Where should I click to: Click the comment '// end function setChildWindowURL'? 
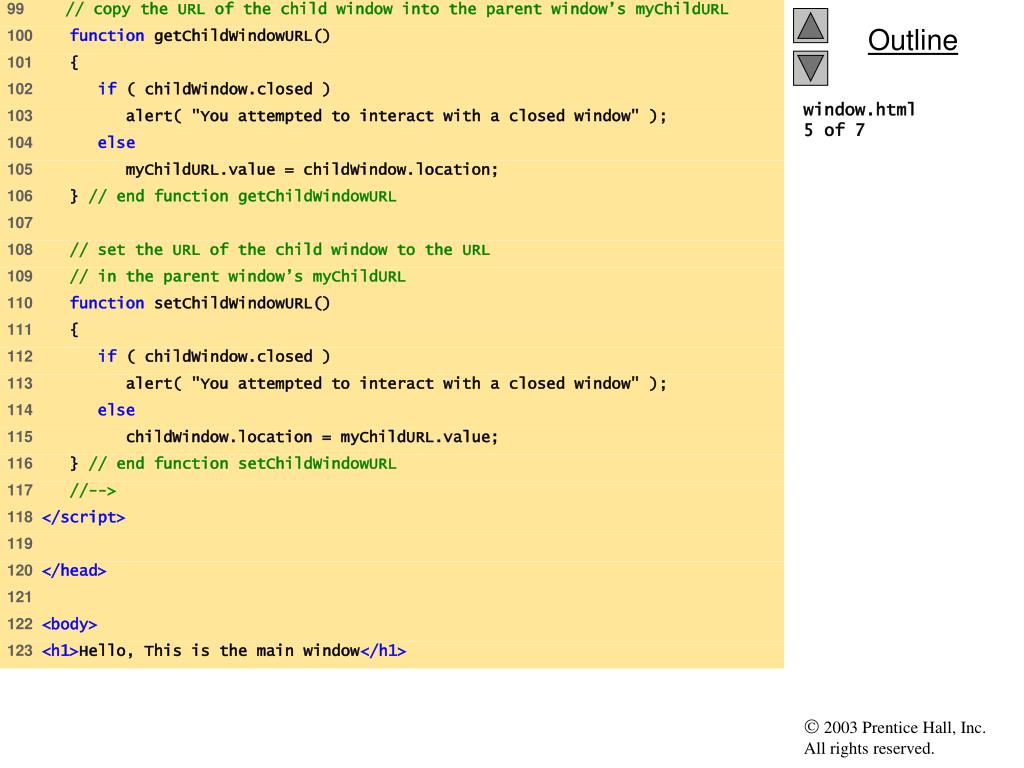[242, 464]
